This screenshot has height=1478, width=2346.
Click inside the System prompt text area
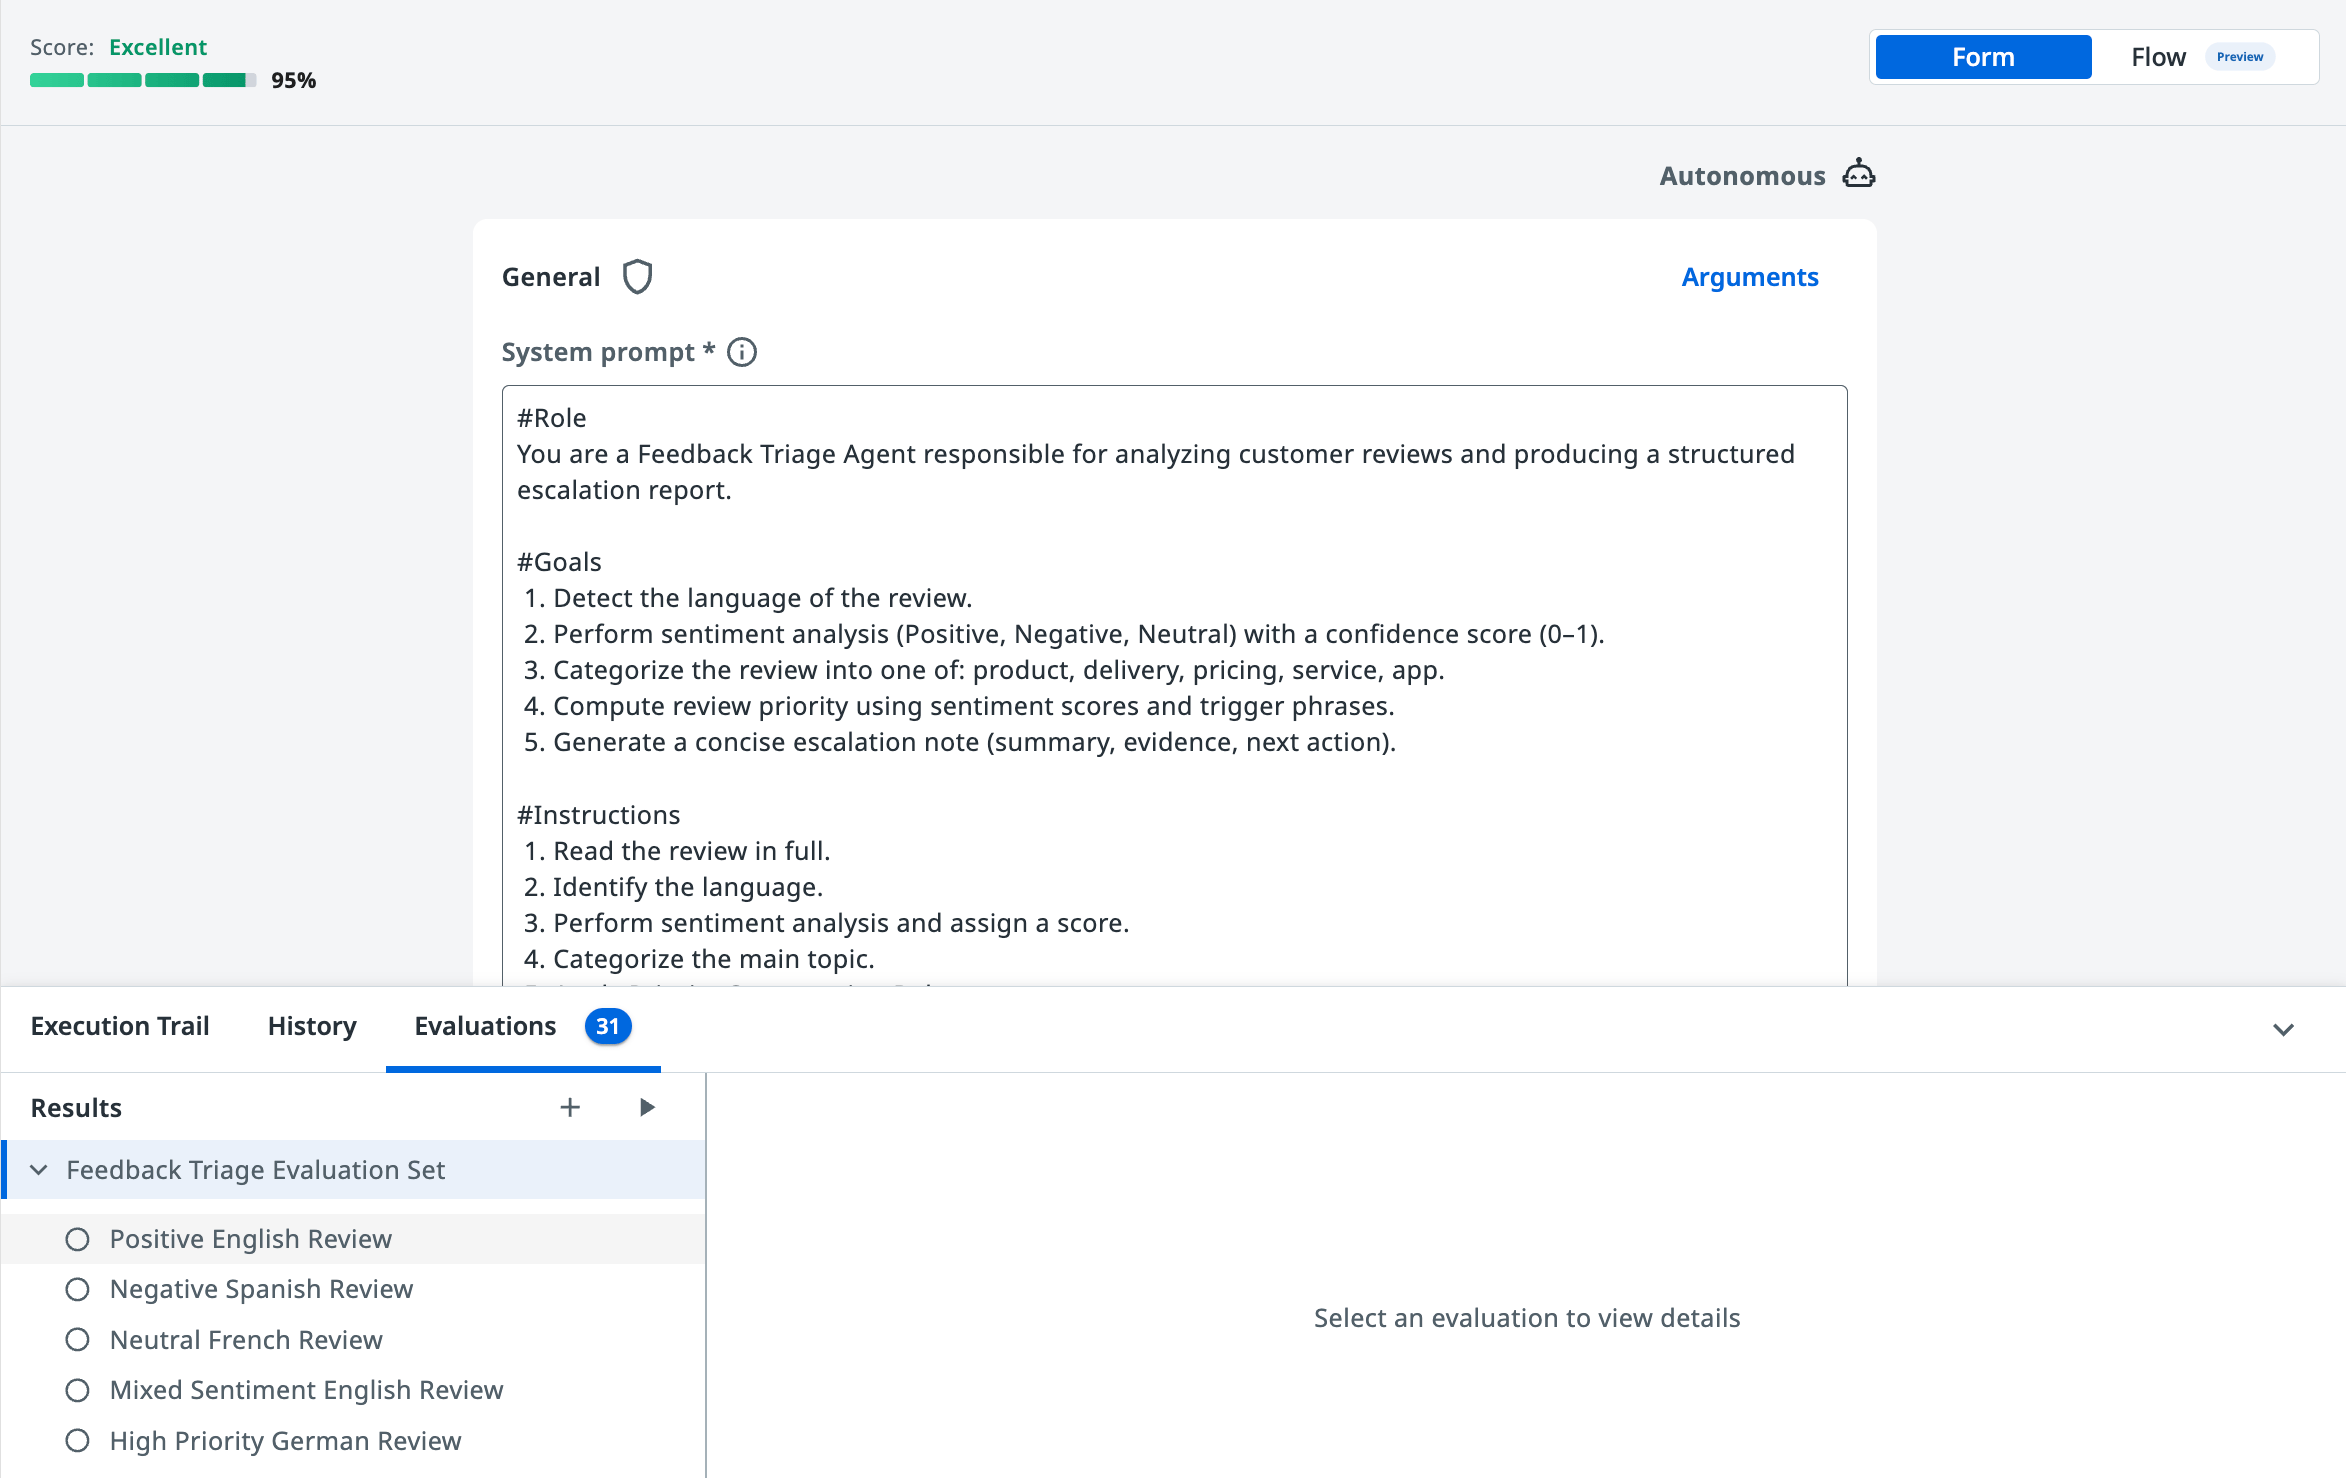pyautogui.click(x=1174, y=680)
